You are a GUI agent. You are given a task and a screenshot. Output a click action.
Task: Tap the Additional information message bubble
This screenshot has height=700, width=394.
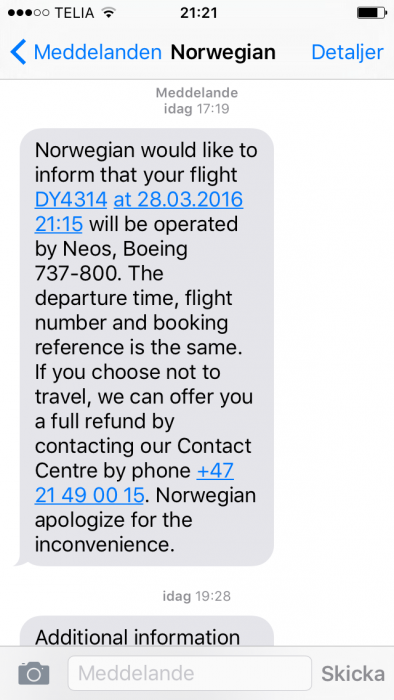pos(147,631)
